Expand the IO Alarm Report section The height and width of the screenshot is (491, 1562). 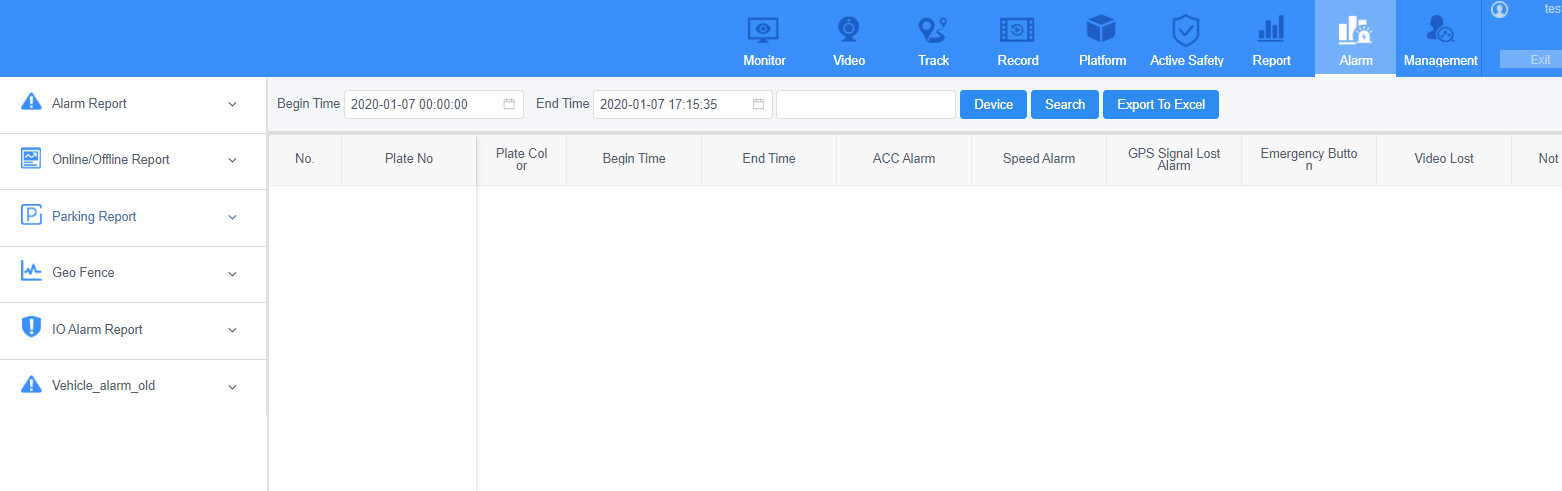[133, 330]
